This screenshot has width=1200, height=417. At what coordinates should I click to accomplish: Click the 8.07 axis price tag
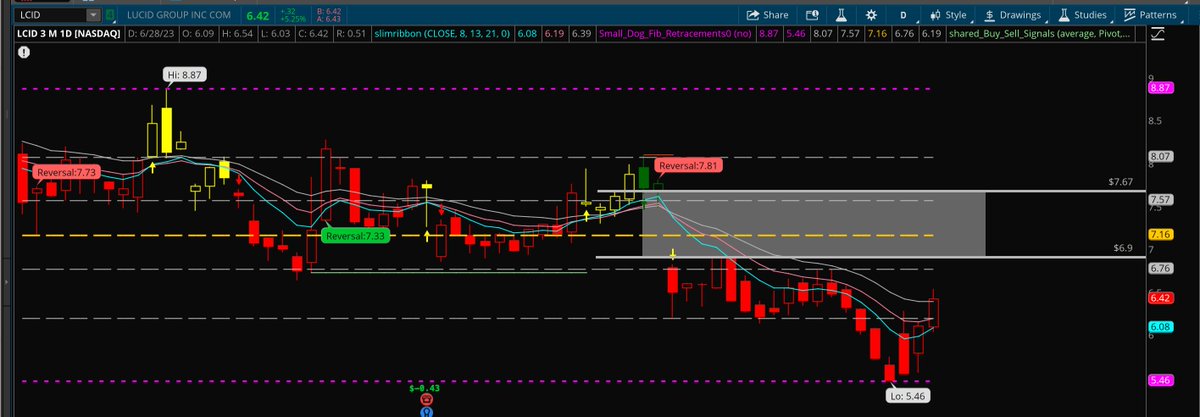click(x=1160, y=157)
